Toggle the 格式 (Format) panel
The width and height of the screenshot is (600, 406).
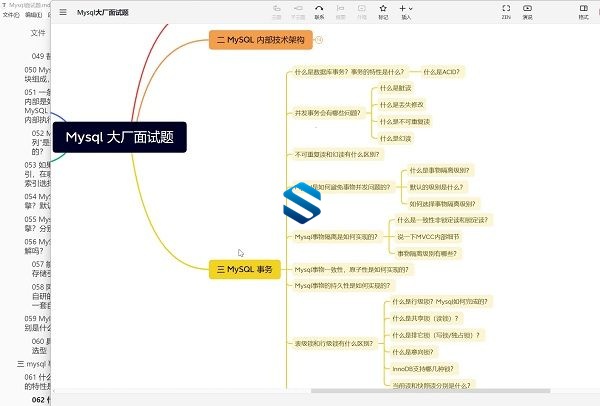(584, 12)
